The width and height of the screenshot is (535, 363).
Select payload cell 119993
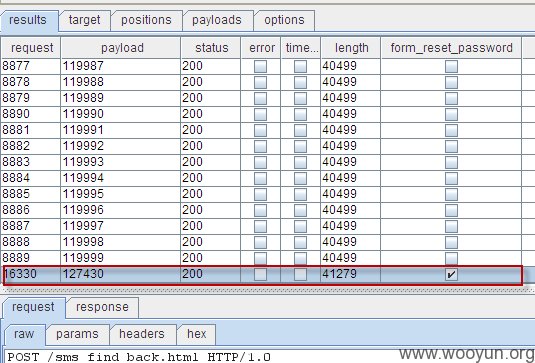[121, 162]
